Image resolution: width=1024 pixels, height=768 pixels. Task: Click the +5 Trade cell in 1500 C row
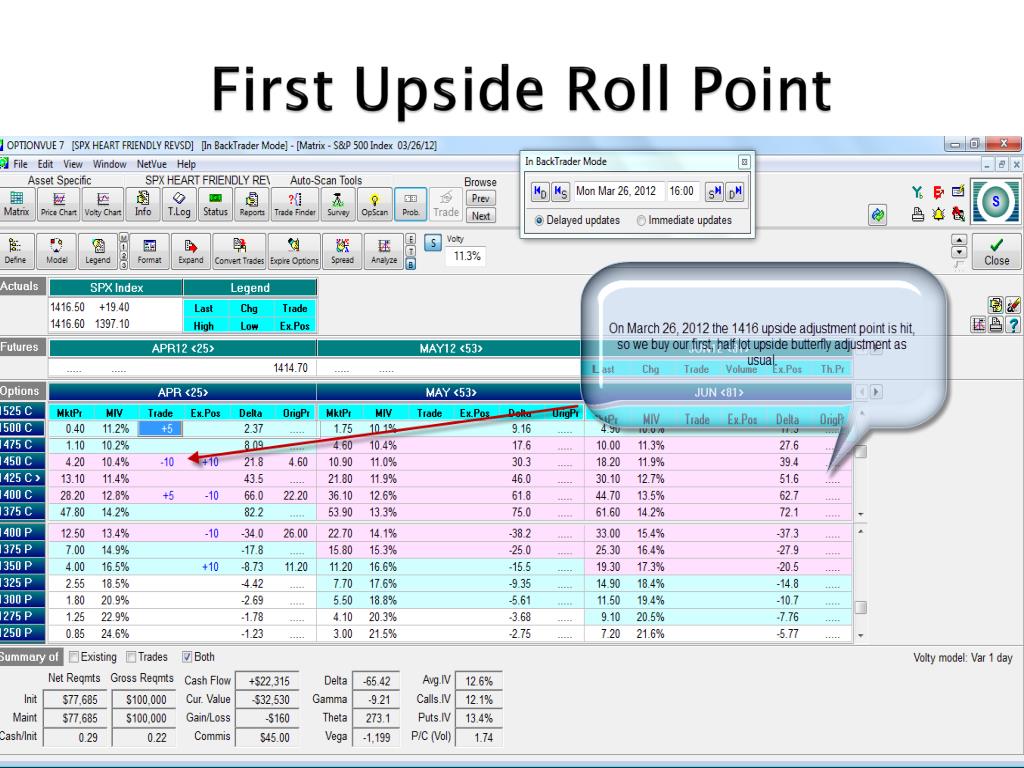pyautogui.click(x=160, y=428)
